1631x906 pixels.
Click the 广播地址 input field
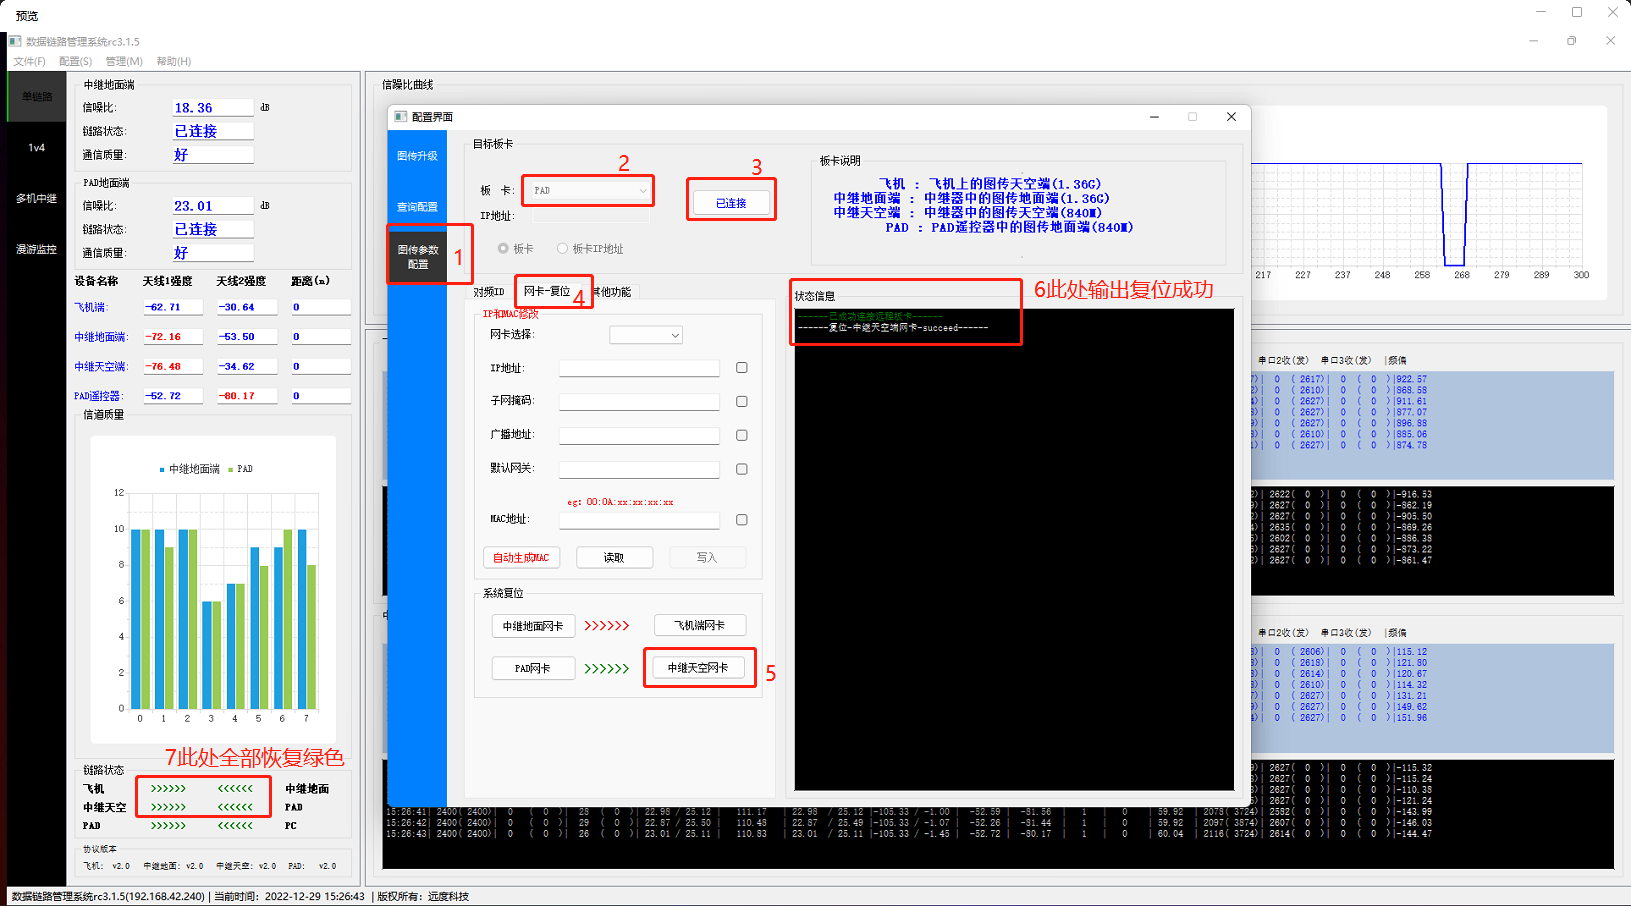pos(639,436)
